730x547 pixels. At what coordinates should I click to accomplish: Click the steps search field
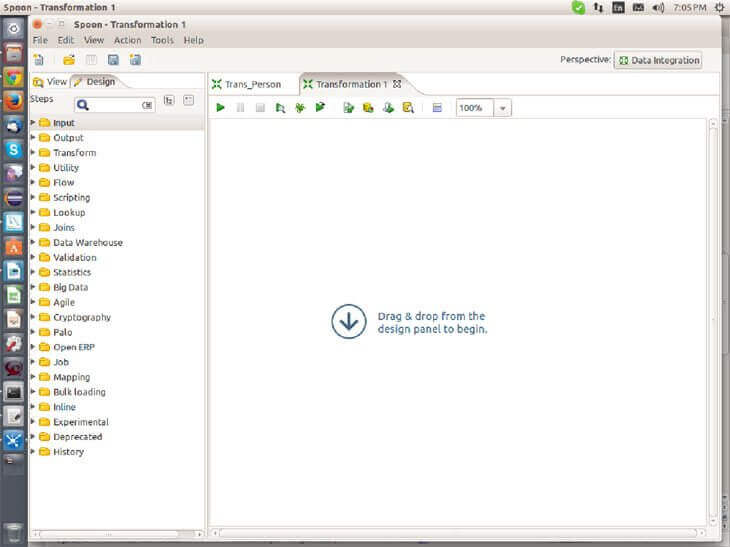pos(114,105)
